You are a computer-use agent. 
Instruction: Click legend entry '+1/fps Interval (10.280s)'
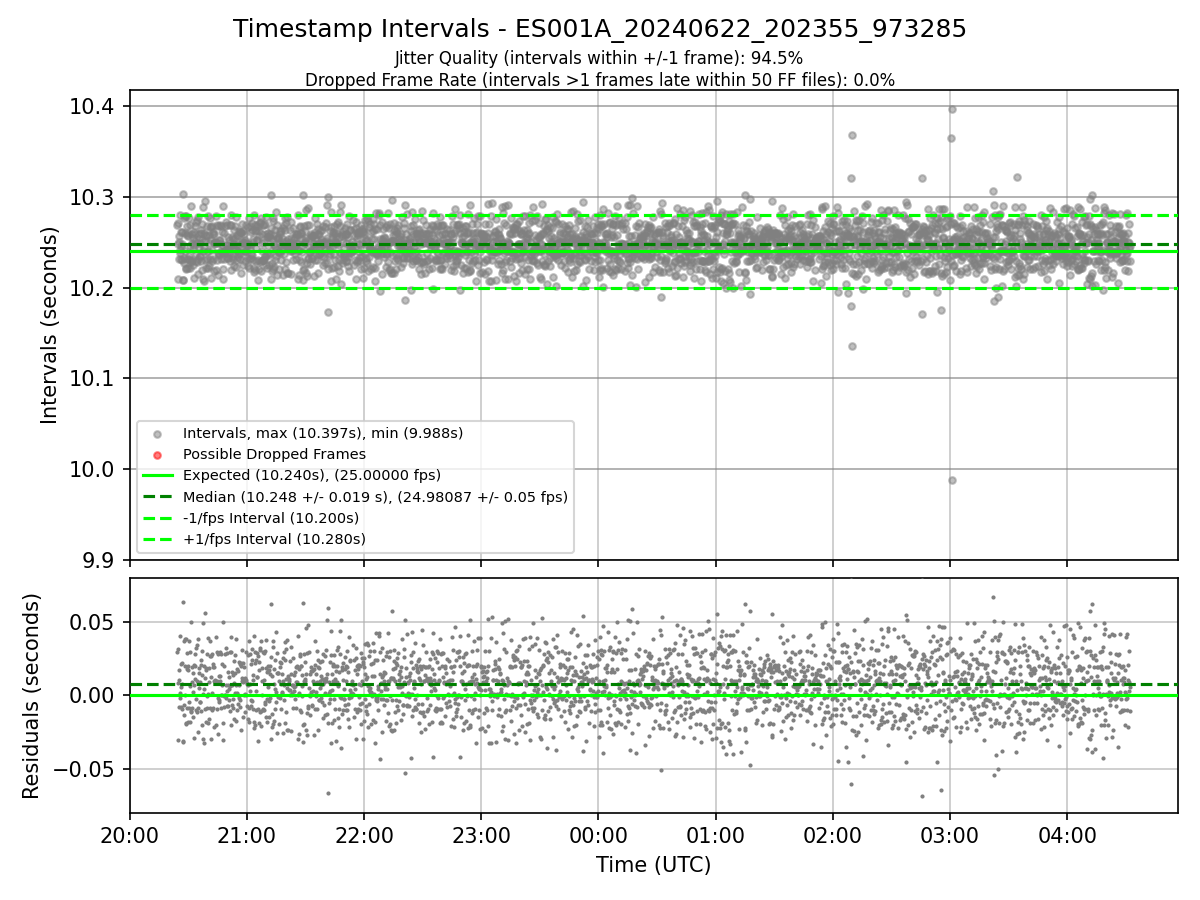[274, 539]
